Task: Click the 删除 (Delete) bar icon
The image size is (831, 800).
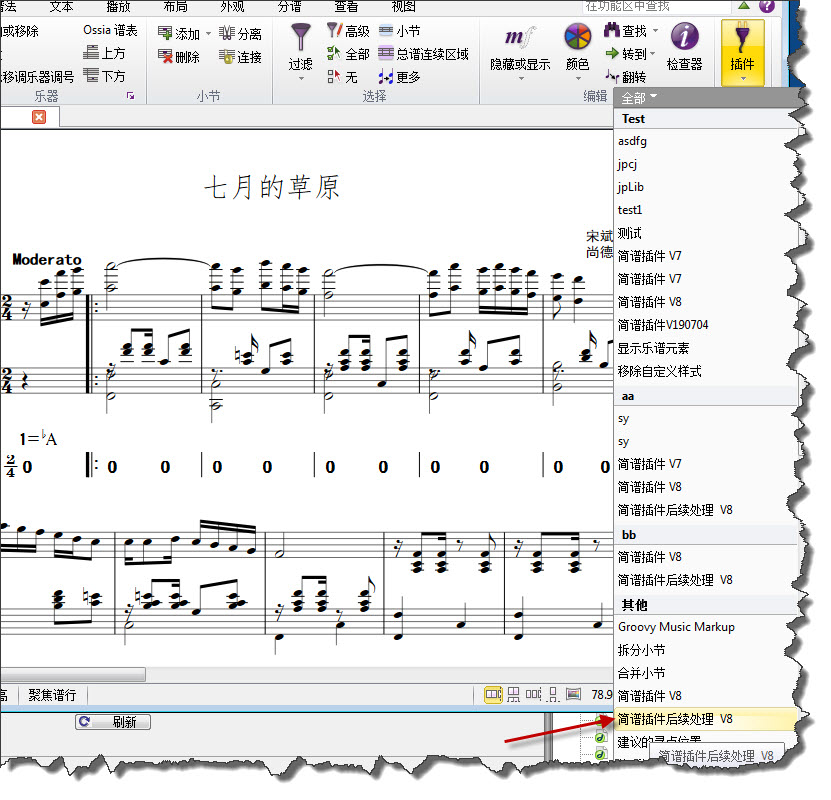Action: [167, 57]
